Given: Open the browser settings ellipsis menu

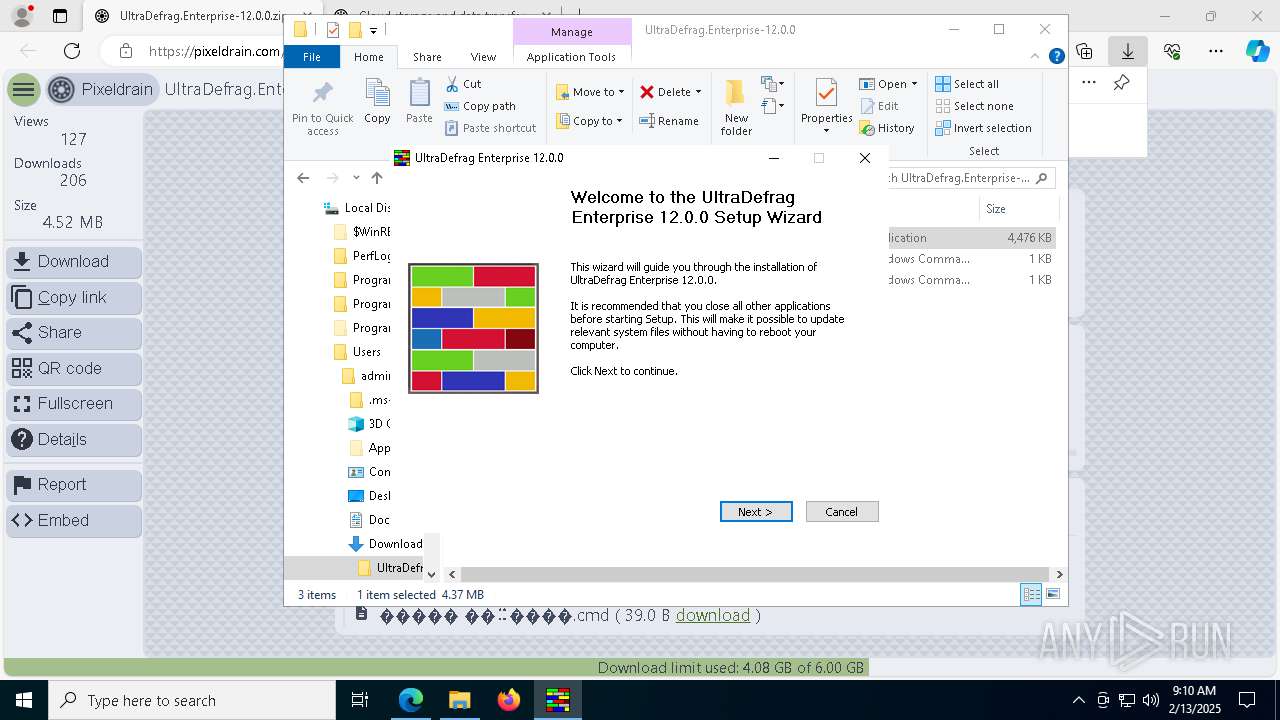Looking at the screenshot, I should (1216, 51).
